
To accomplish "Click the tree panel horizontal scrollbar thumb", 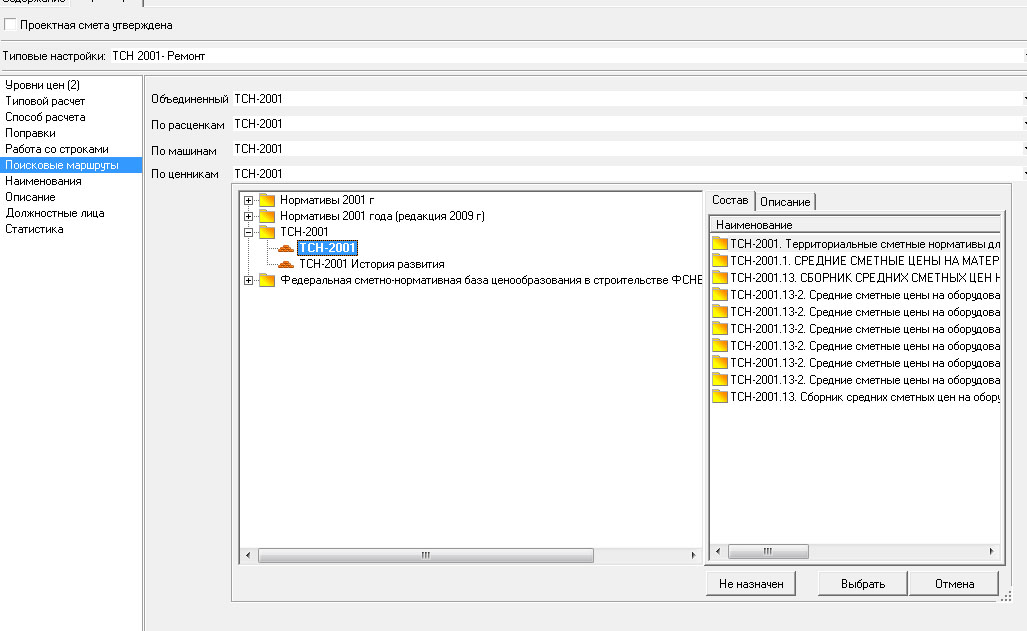I will click(426, 555).
